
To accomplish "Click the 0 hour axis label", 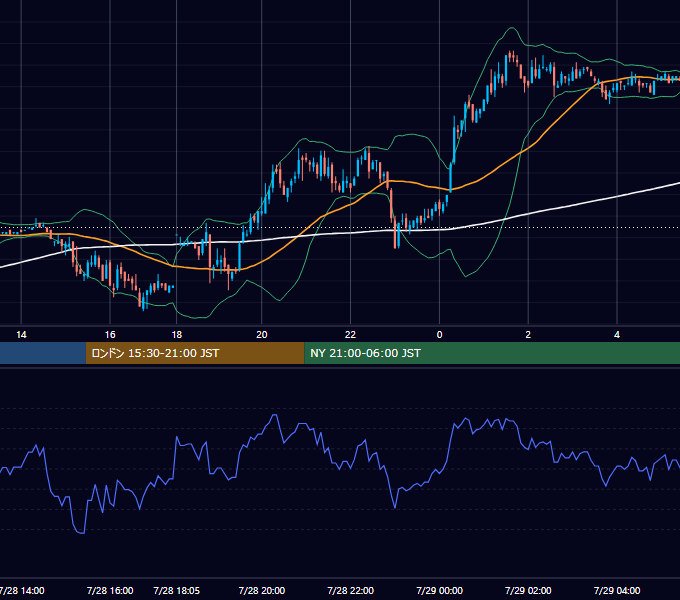I will click(439, 335).
